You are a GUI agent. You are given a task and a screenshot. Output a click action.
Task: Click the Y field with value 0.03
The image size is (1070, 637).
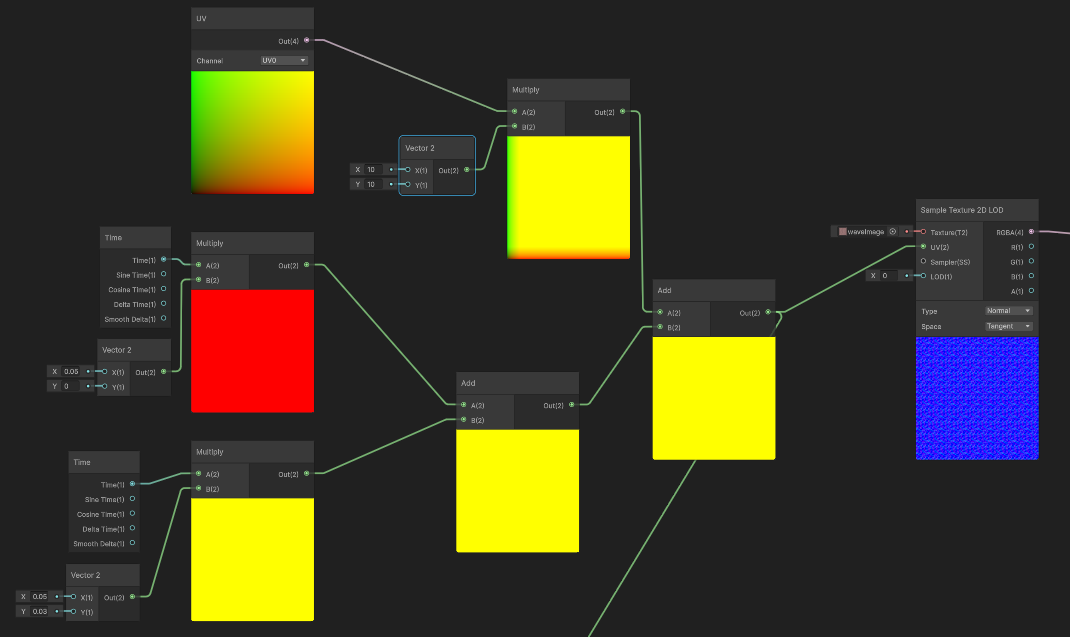[x=40, y=611]
